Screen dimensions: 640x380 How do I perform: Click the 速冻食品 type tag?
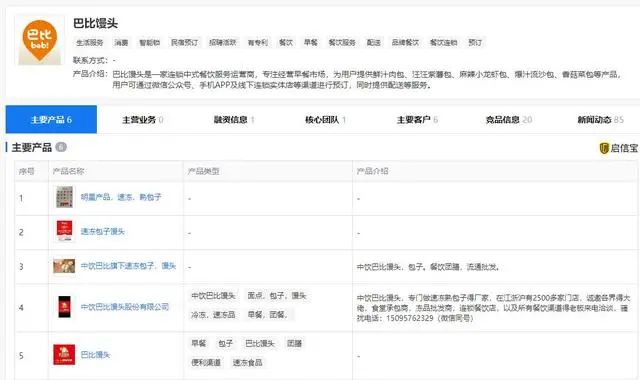247,362
